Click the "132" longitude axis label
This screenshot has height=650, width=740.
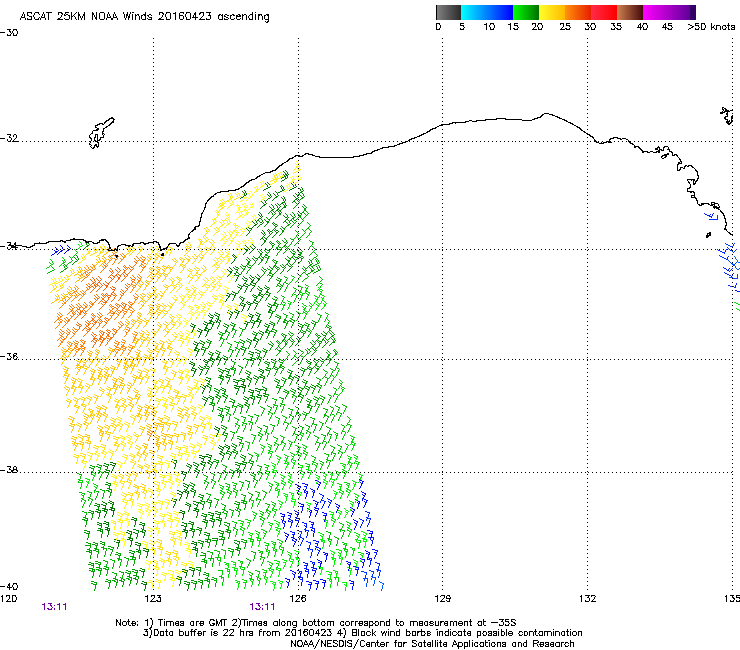[x=587, y=599]
